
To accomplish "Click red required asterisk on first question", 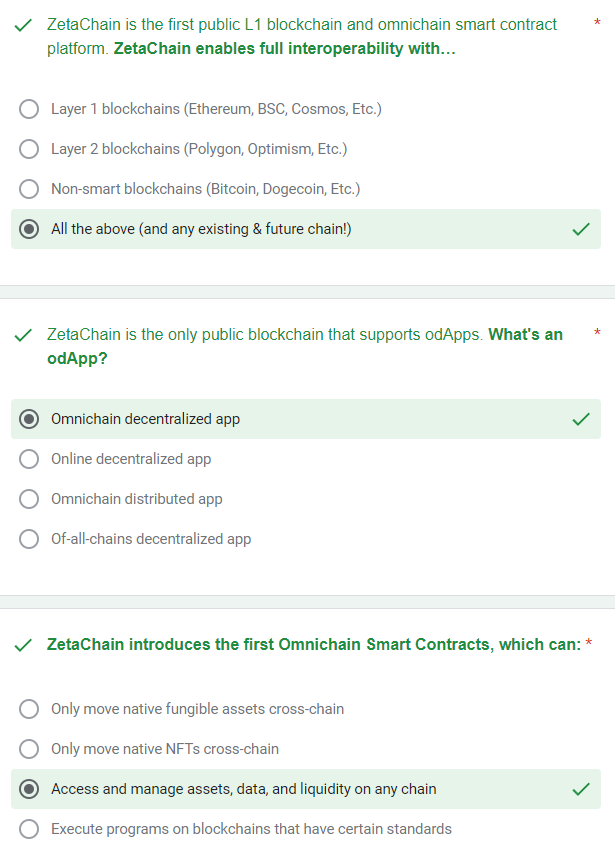I will point(597,23).
